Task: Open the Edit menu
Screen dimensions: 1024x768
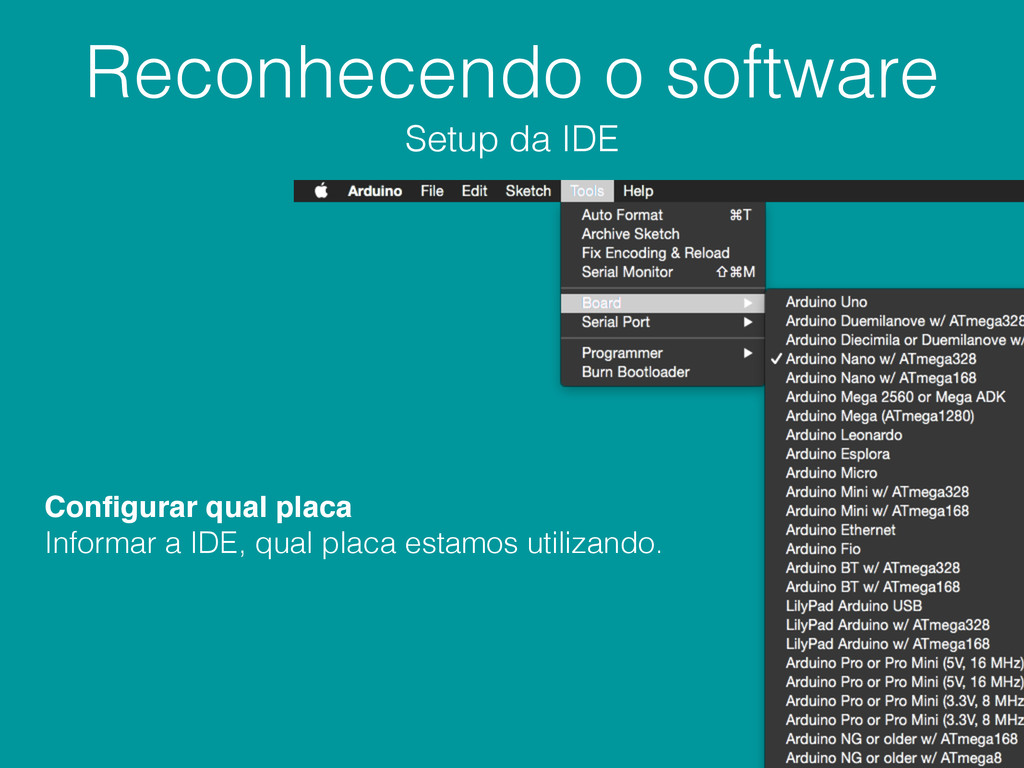Action: coord(474,191)
